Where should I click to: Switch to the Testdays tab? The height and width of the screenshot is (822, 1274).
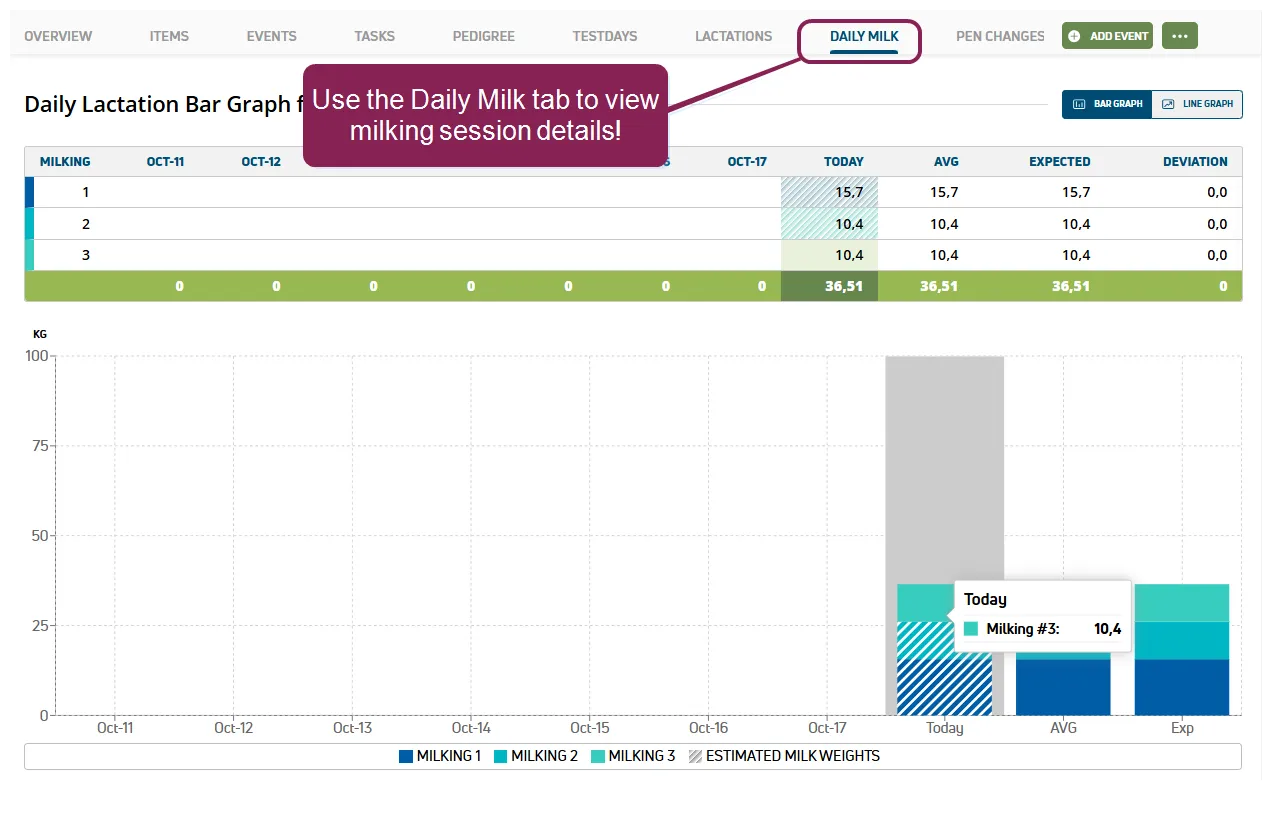pos(605,36)
